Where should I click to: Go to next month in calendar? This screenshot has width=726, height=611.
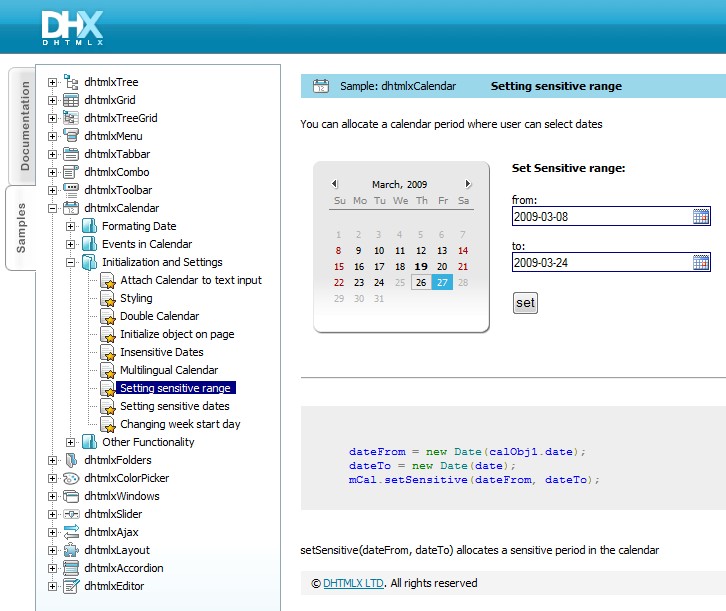[x=468, y=184]
